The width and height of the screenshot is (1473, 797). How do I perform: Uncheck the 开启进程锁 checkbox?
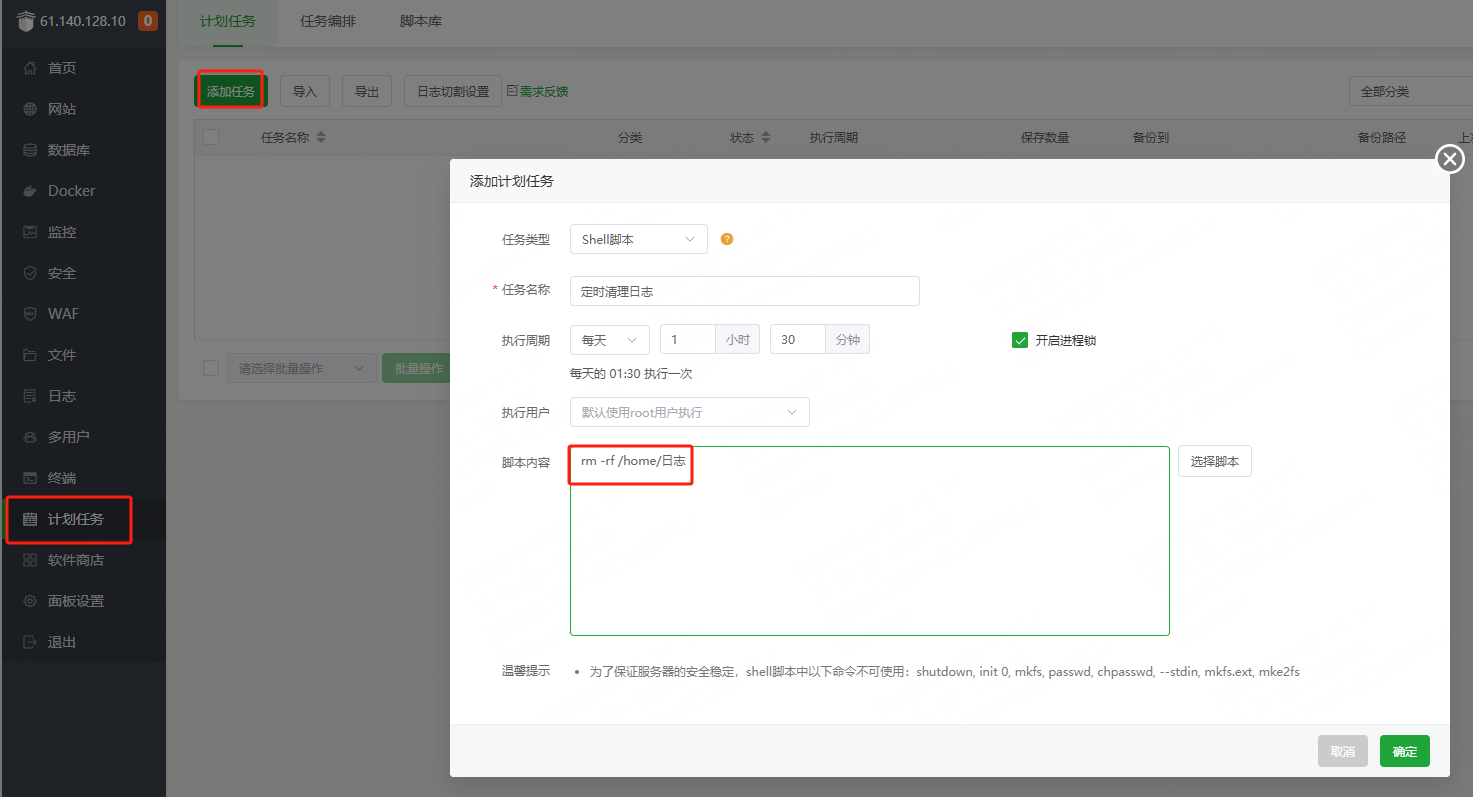(1019, 339)
